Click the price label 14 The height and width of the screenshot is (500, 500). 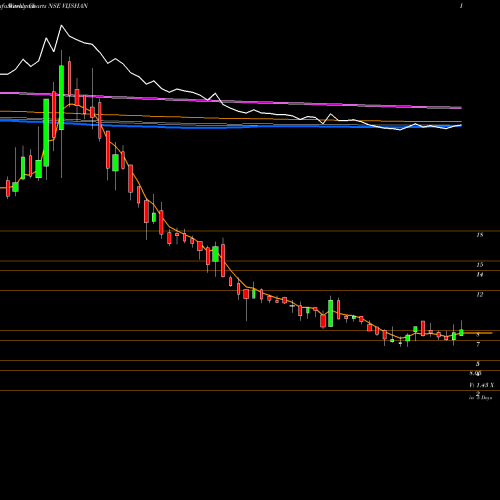480,275
